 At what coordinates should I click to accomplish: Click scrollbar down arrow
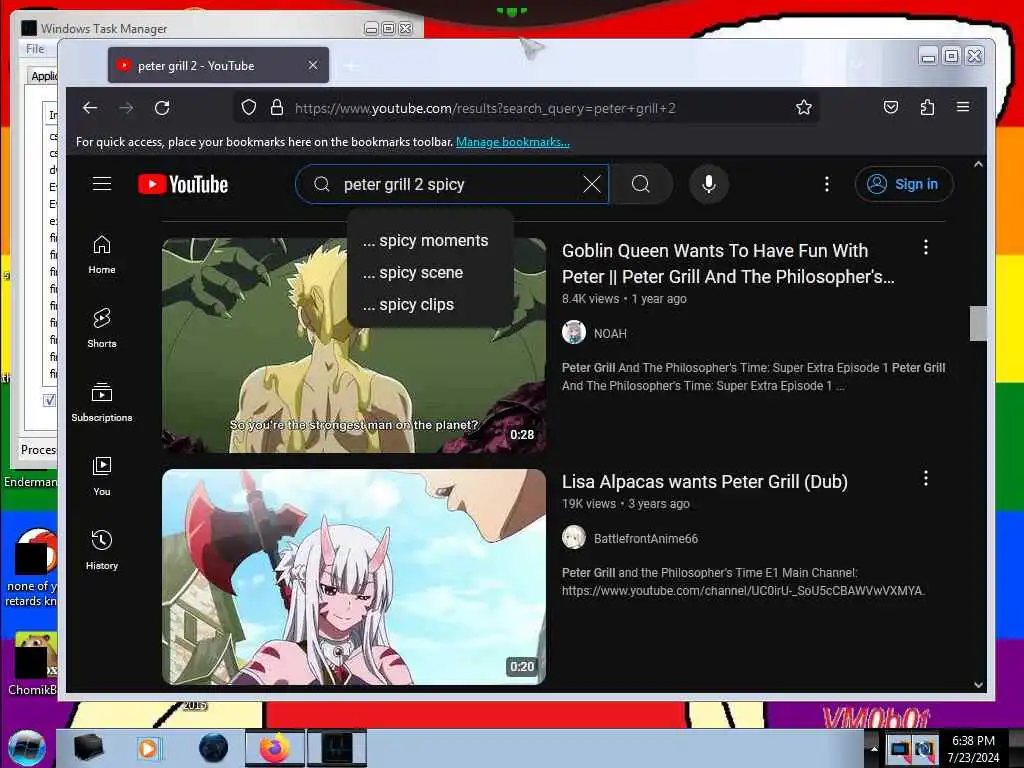[x=978, y=685]
